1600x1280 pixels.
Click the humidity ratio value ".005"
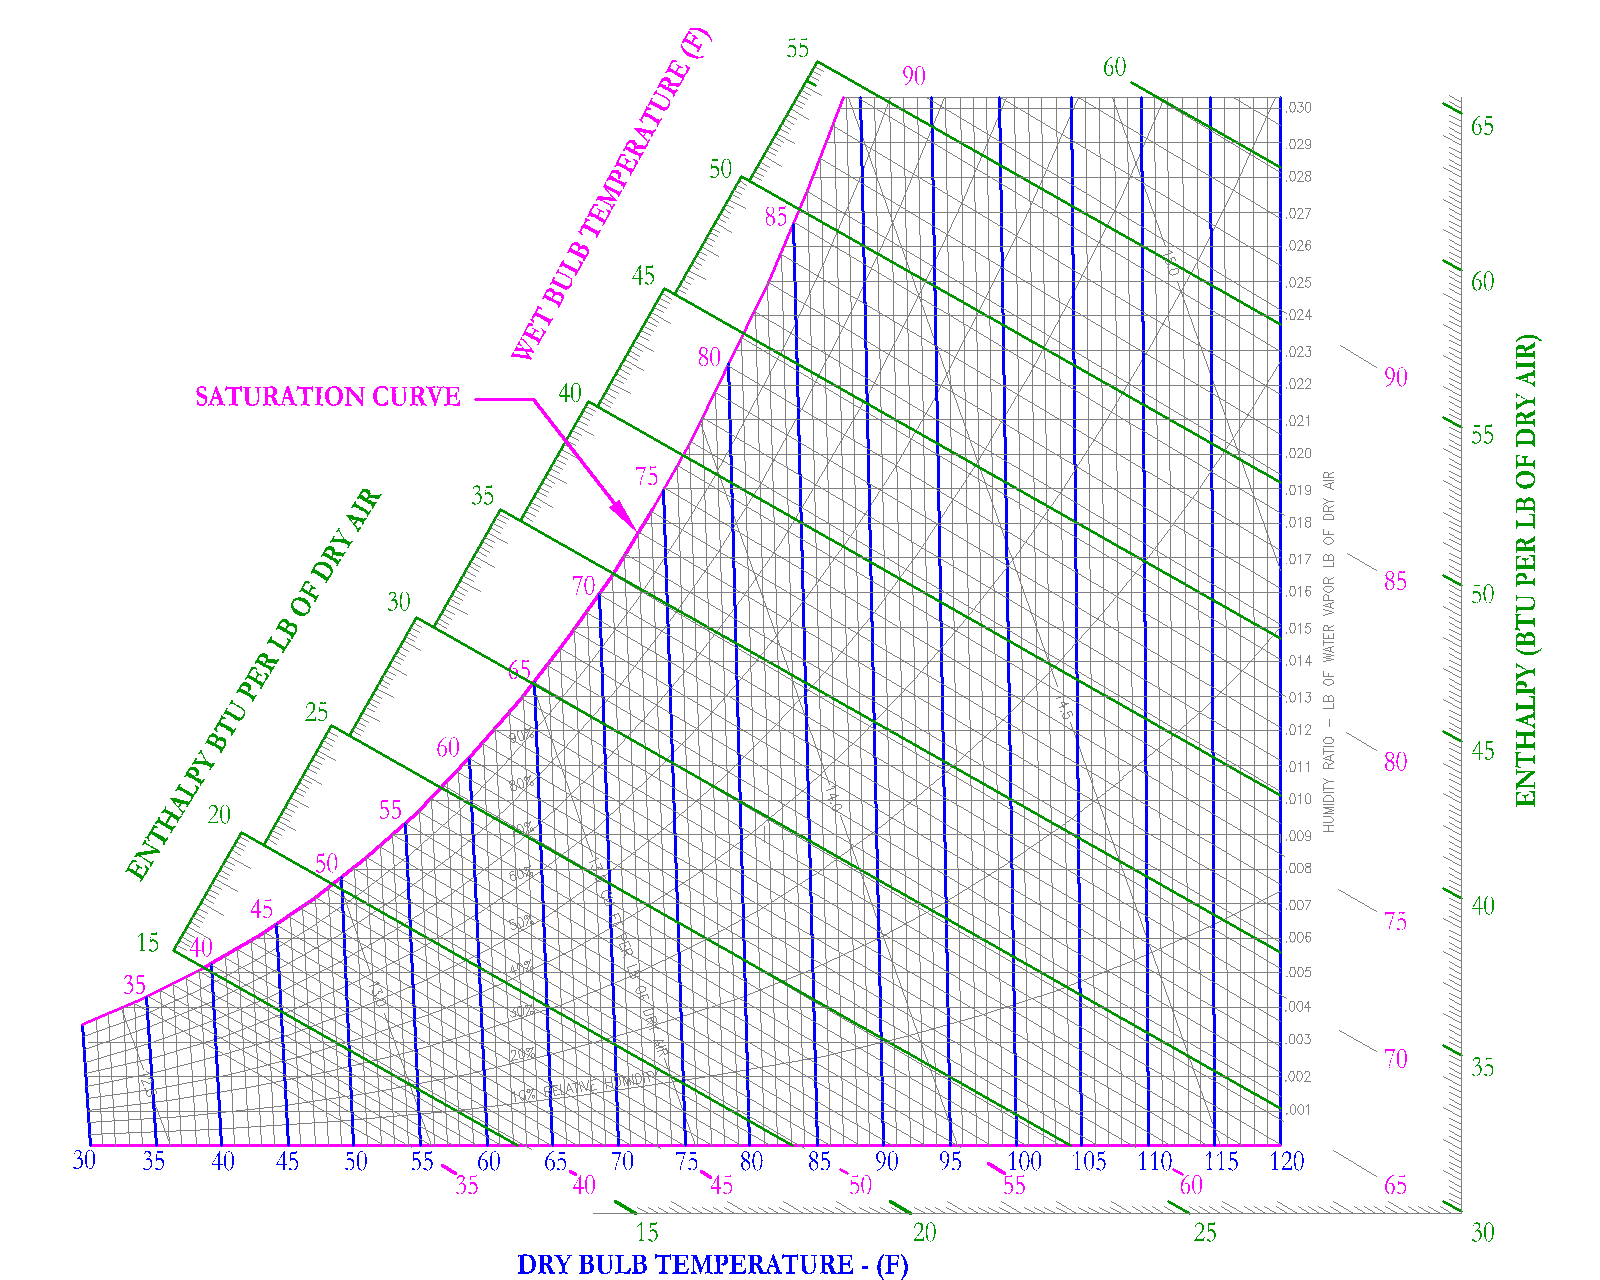click(x=1299, y=973)
